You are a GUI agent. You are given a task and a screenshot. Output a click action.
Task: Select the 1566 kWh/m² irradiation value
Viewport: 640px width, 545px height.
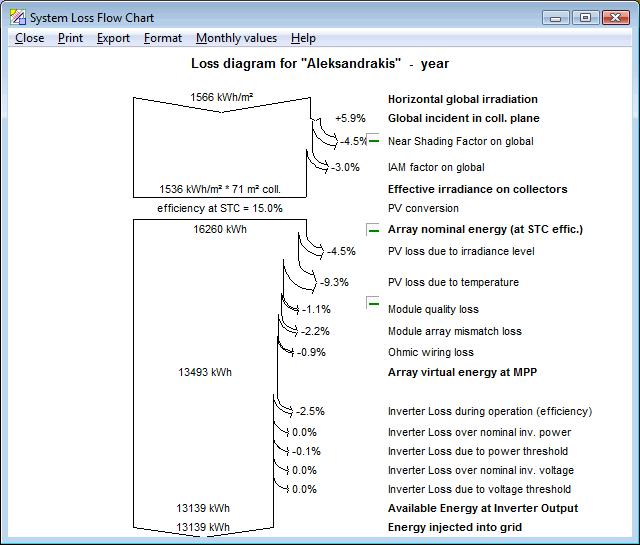click(x=222, y=97)
